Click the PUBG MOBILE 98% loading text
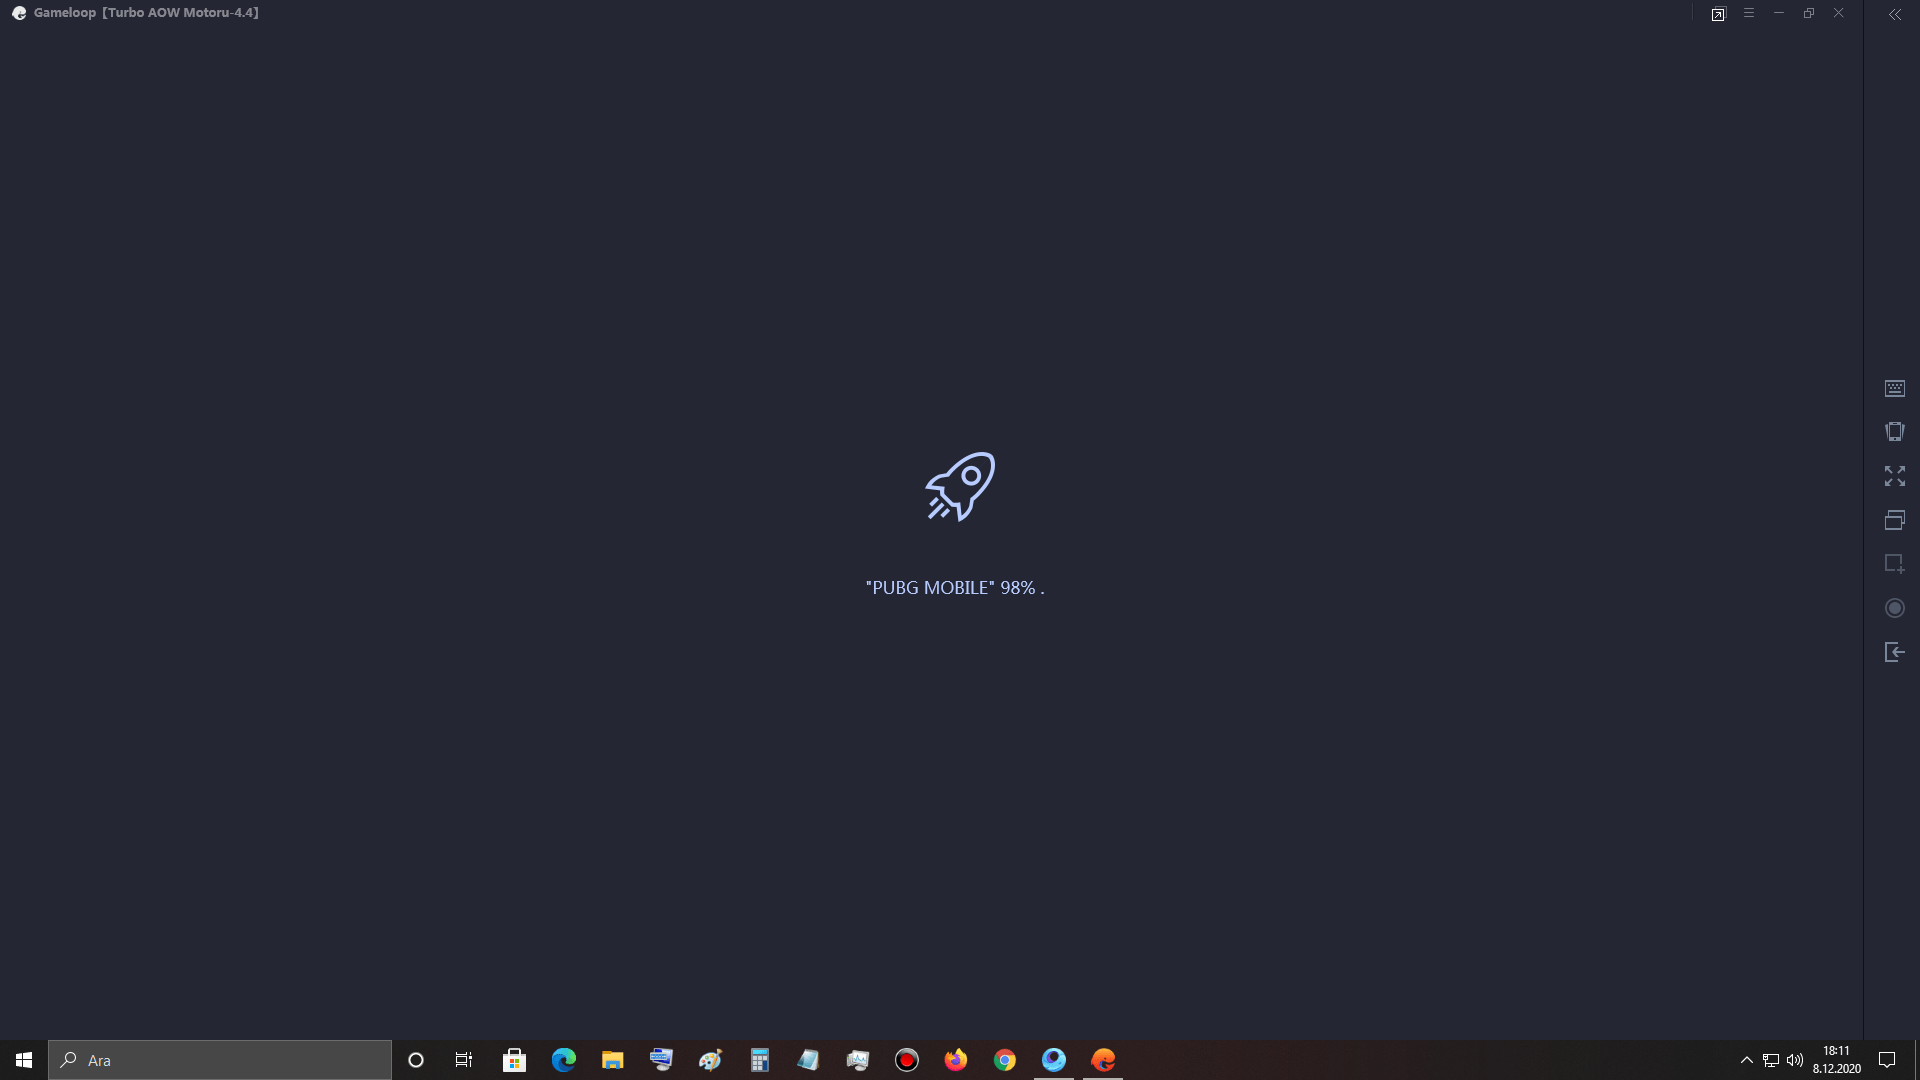The width and height of the screenshot is (1920, 1080). pos(954,588)
